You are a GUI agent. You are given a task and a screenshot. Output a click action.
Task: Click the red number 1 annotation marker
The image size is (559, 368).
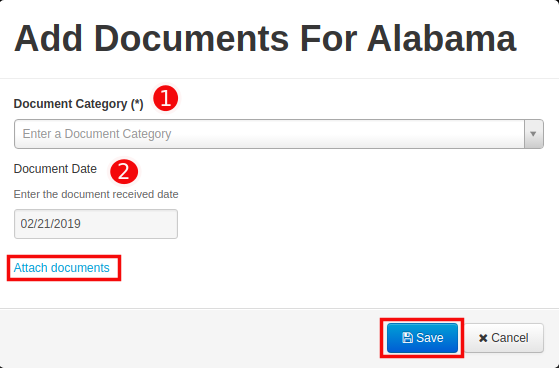(166, 98)
